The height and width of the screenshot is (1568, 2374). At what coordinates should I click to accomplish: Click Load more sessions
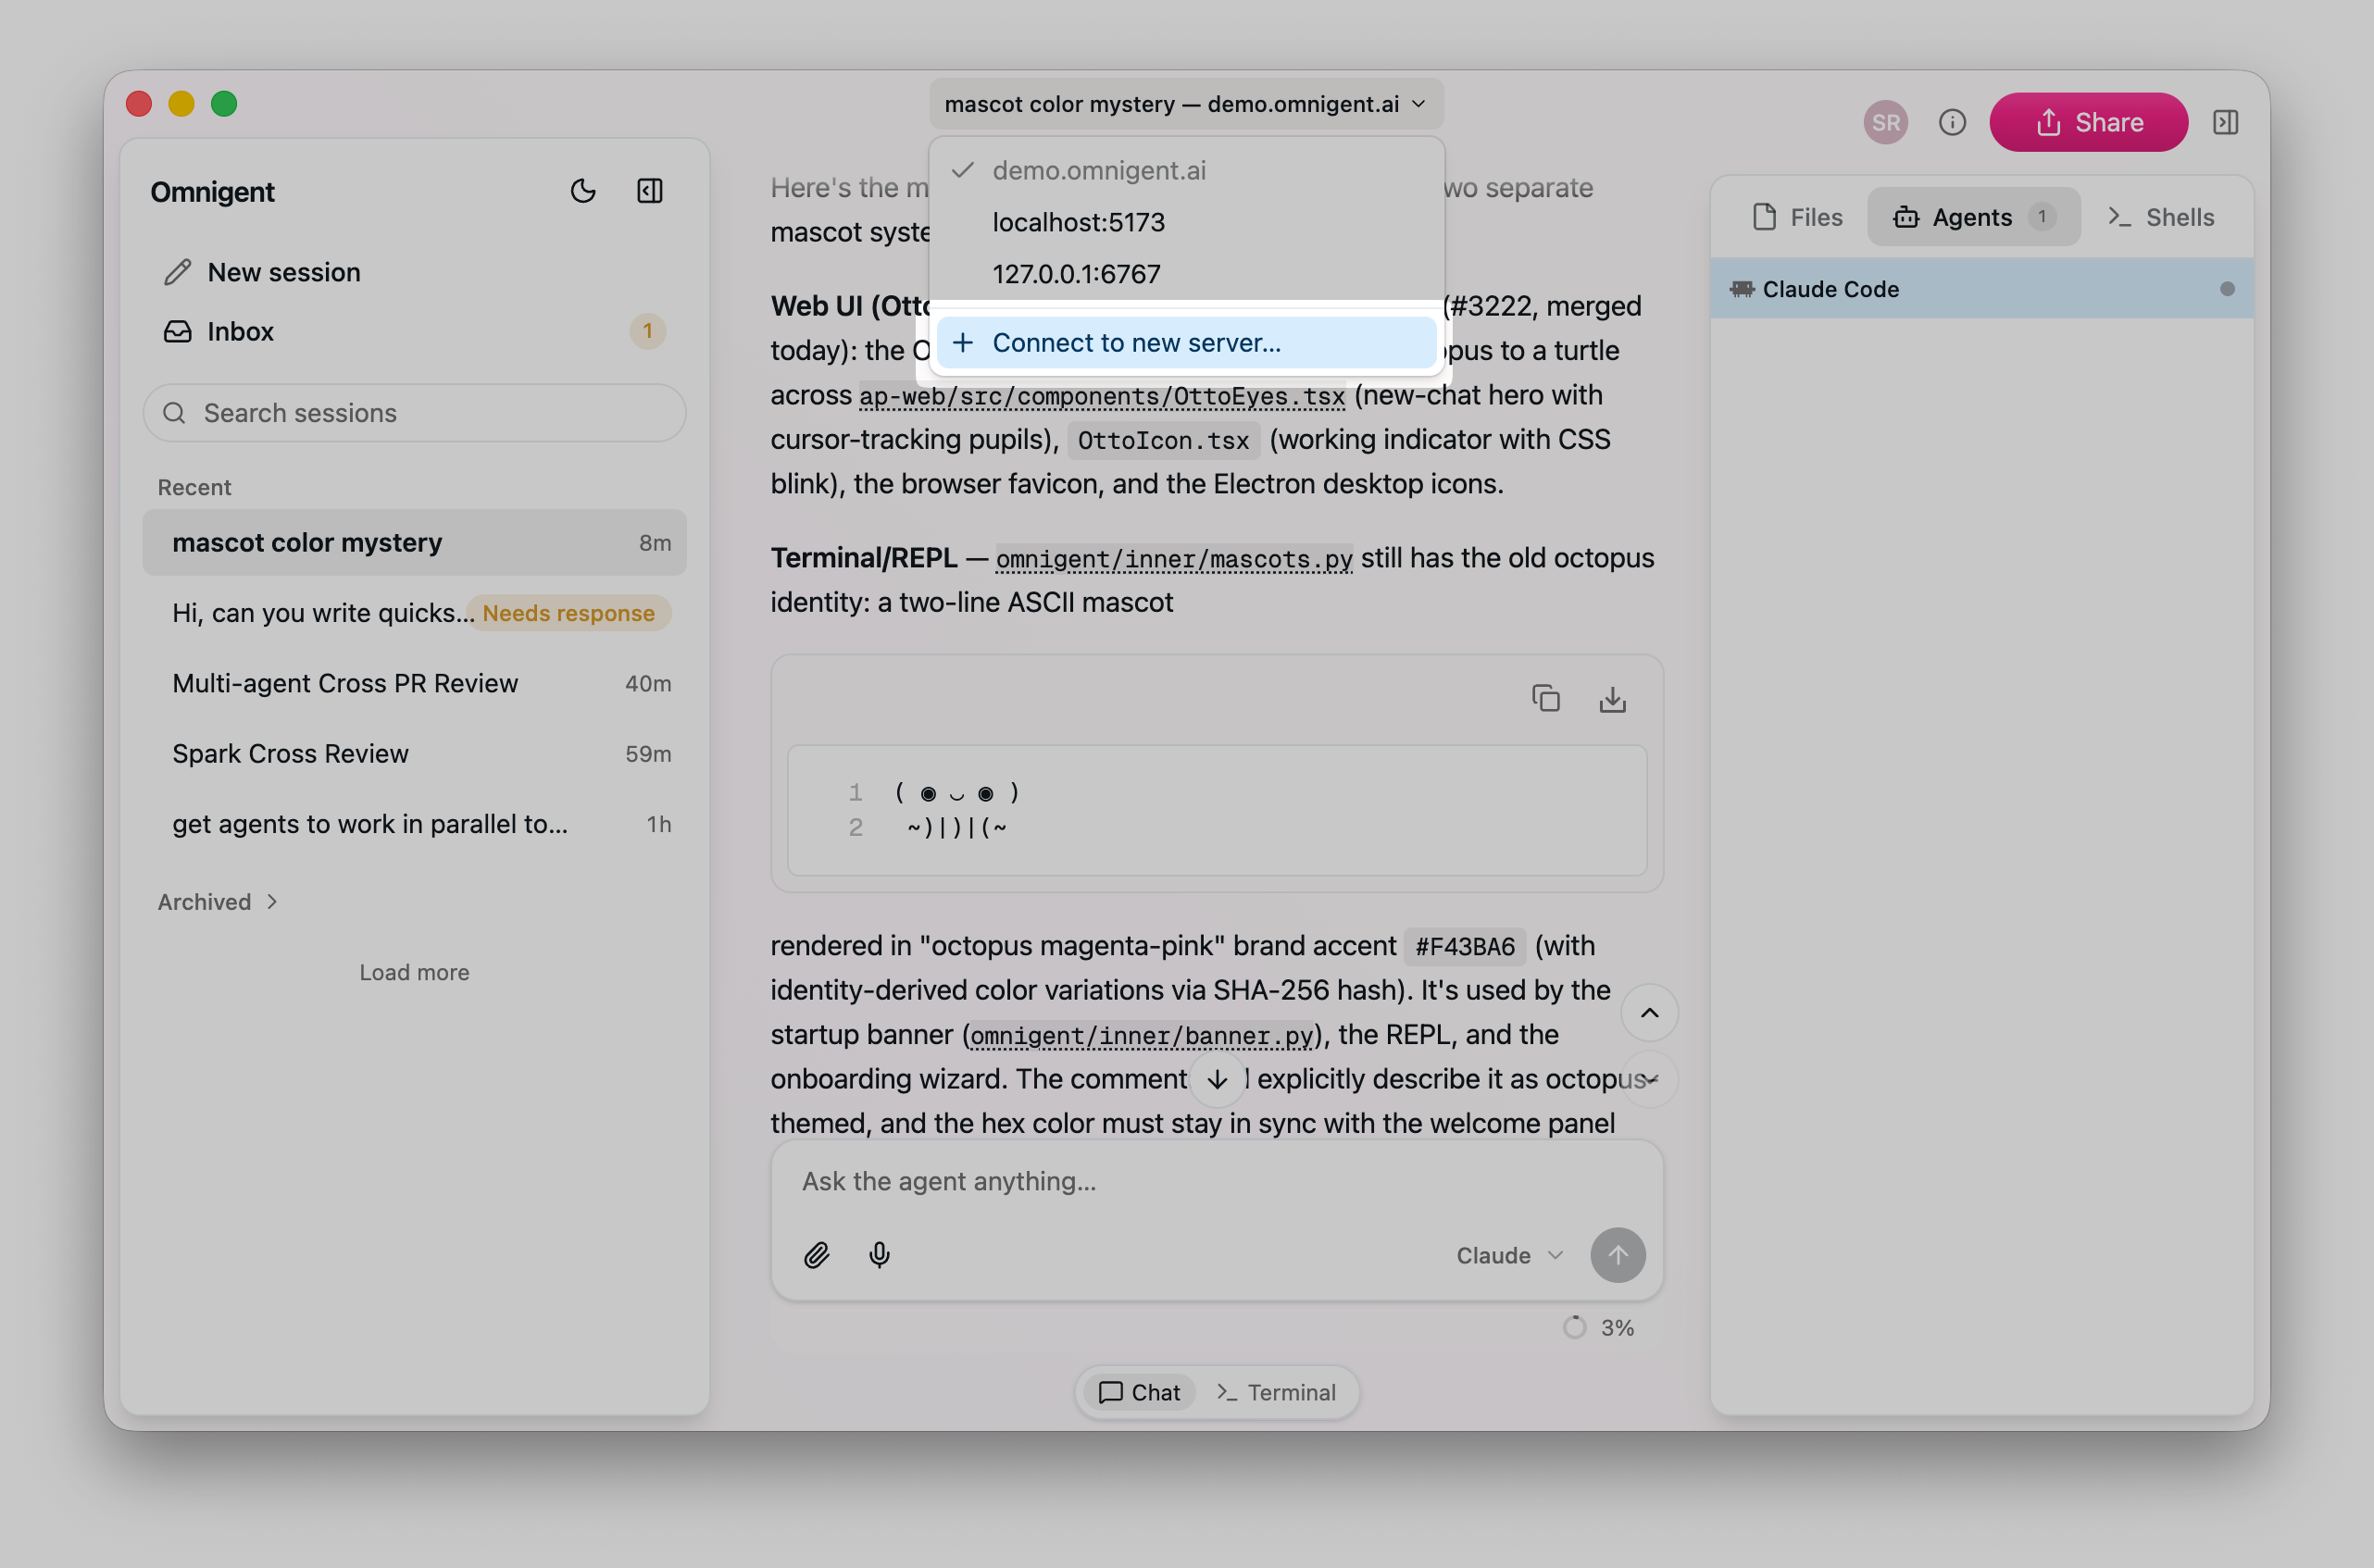tap(414, 972)
